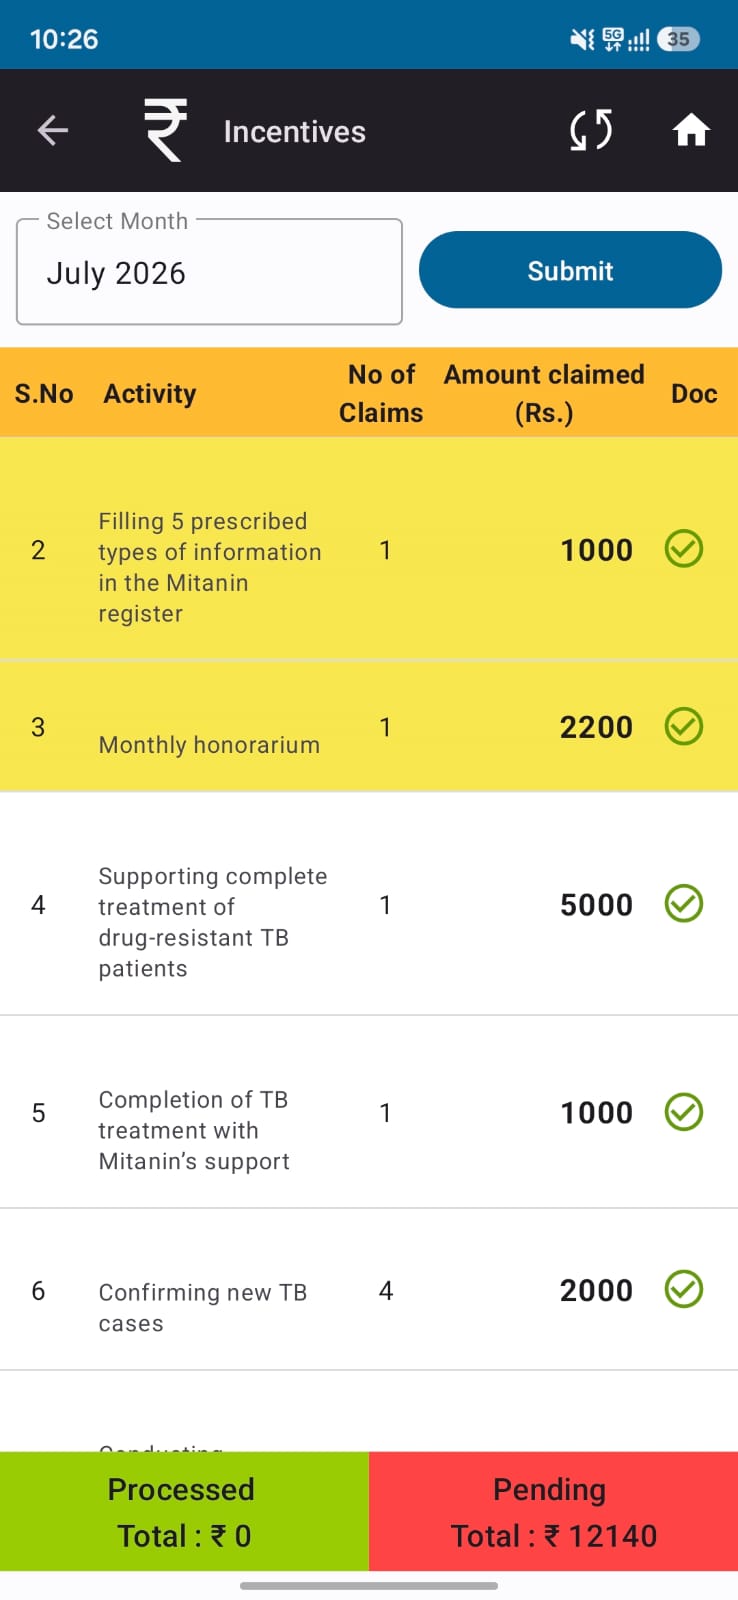This screenshot has height=1600, width=738.
Task: Tap the 5000 amount claimed value
Action: [x=596, y=905]
